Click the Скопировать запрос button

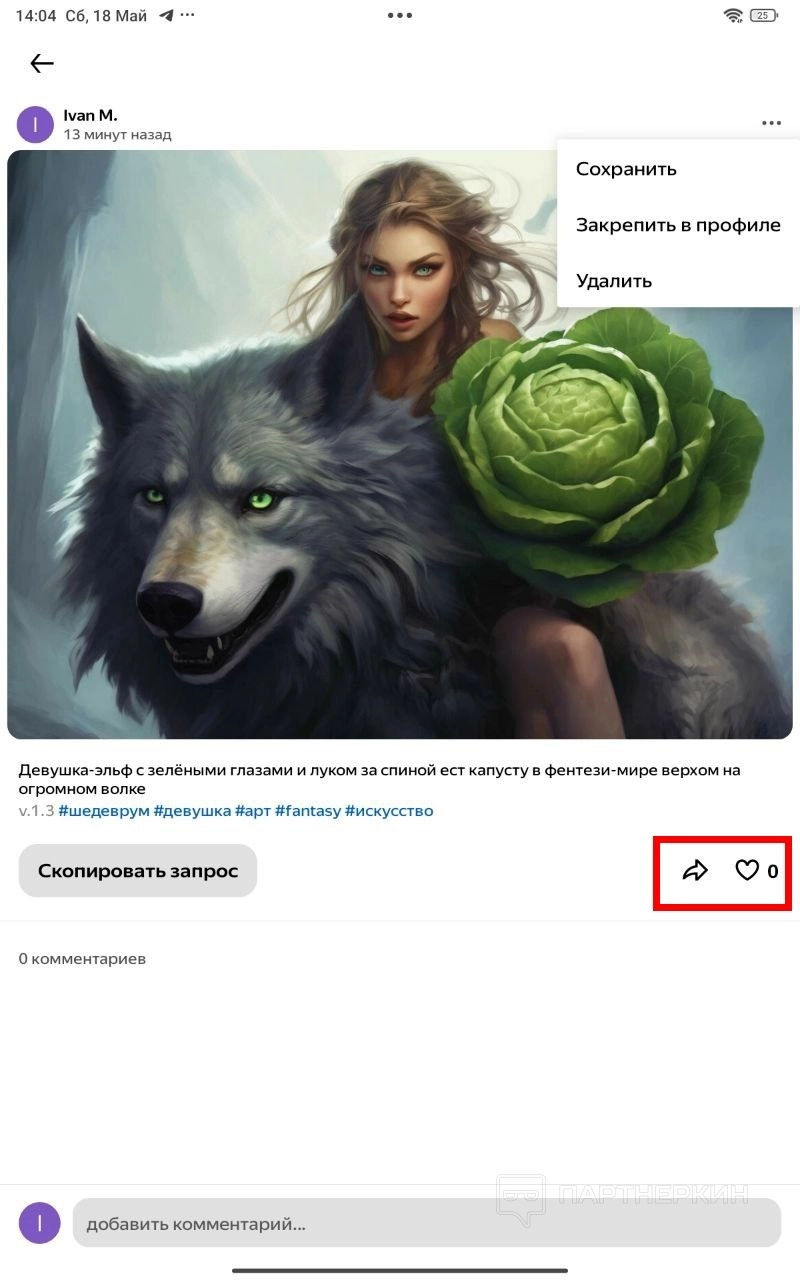[x=138, y=871]
